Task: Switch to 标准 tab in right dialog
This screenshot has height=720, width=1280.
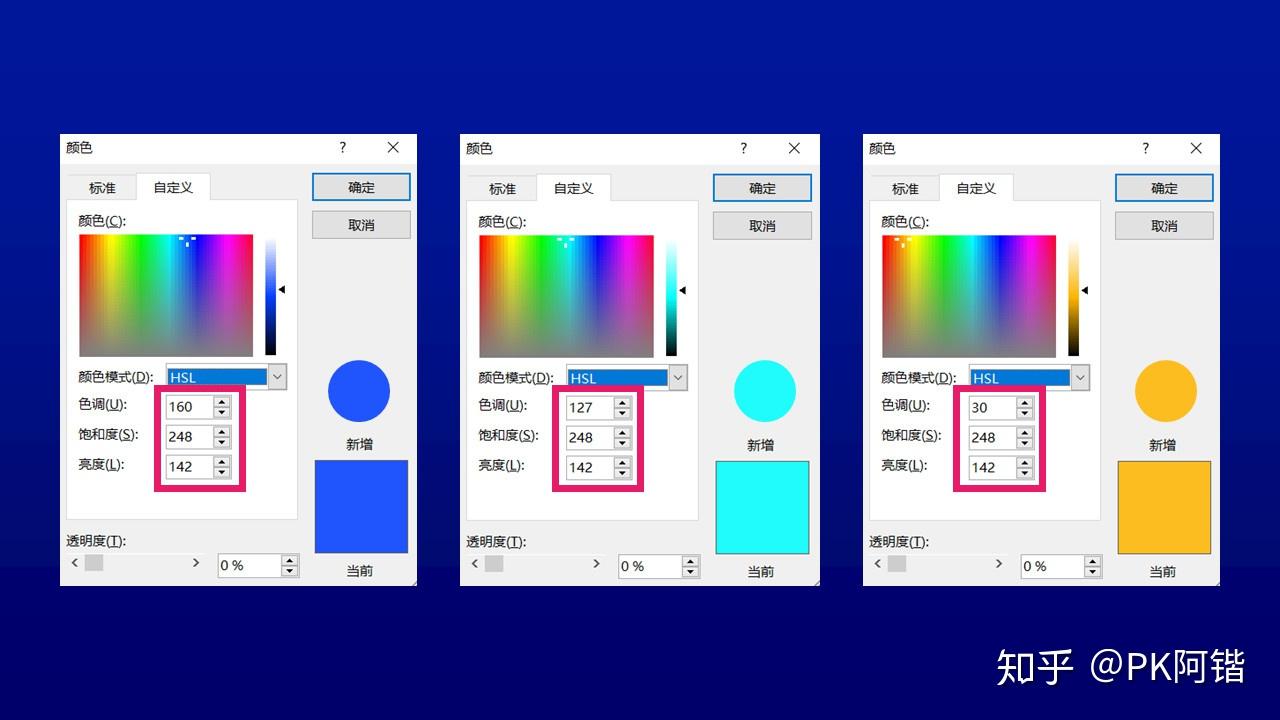Action: tap(905, 188)
